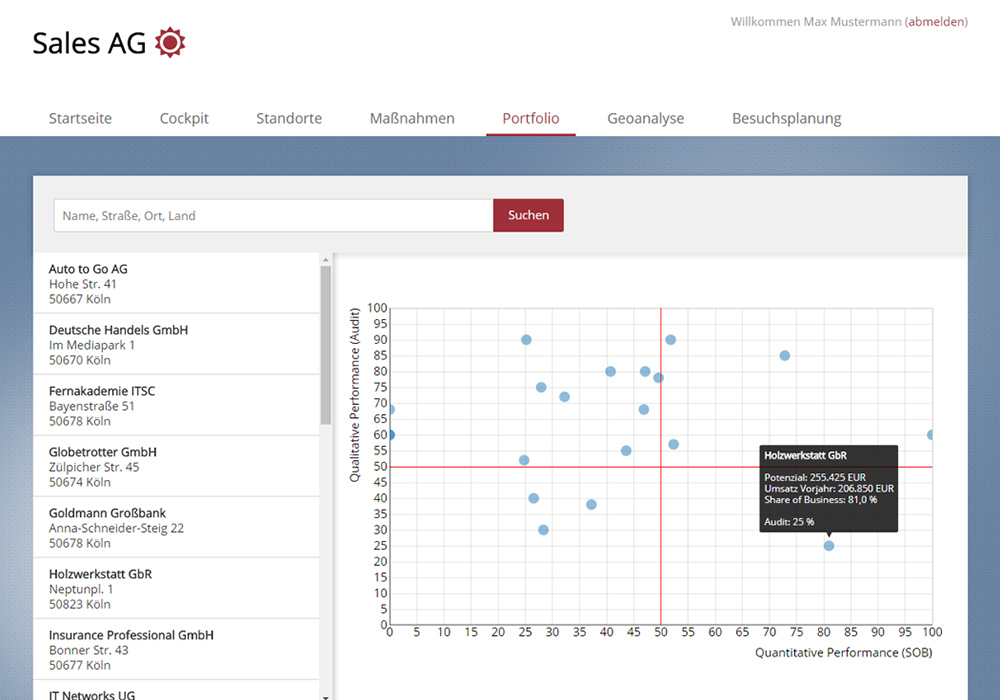Open the Geoanalyse tab
The image size is (1000, 700).
click(x=645, y=119)
